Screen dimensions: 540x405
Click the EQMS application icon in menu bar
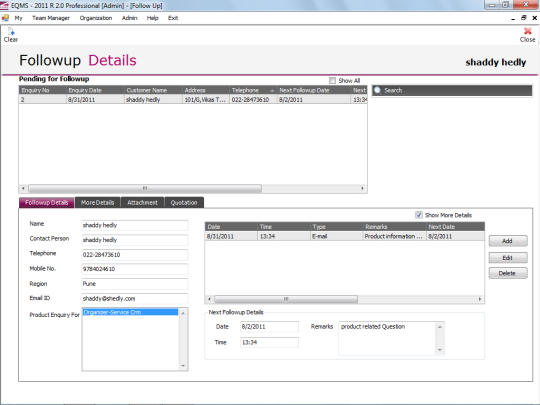click(5, 18)
